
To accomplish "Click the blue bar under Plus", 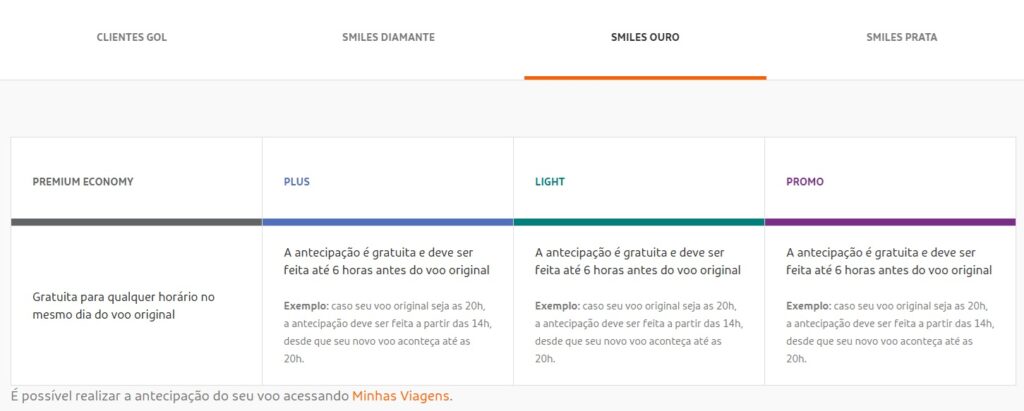I will click(x=388, y=222).
